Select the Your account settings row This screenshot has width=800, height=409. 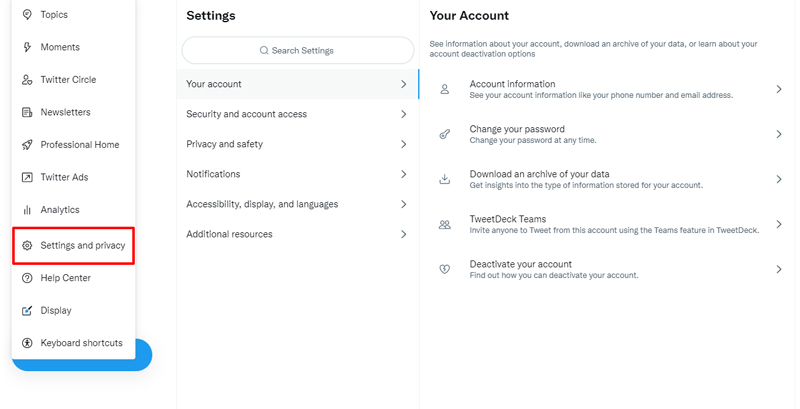coord(297,84)
